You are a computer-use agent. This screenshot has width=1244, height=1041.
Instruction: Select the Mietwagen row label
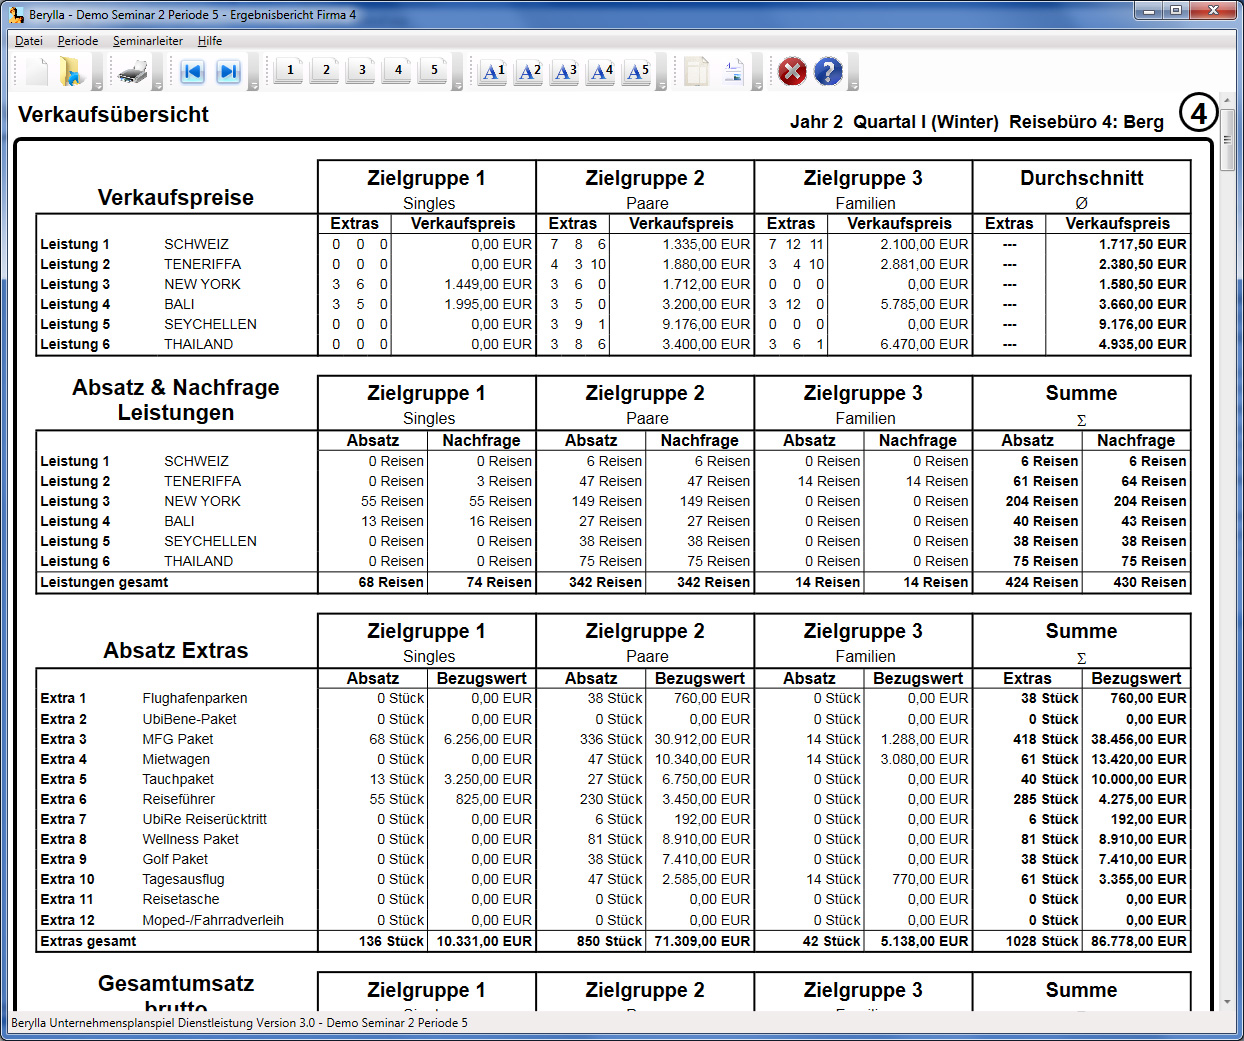point(176,759)
